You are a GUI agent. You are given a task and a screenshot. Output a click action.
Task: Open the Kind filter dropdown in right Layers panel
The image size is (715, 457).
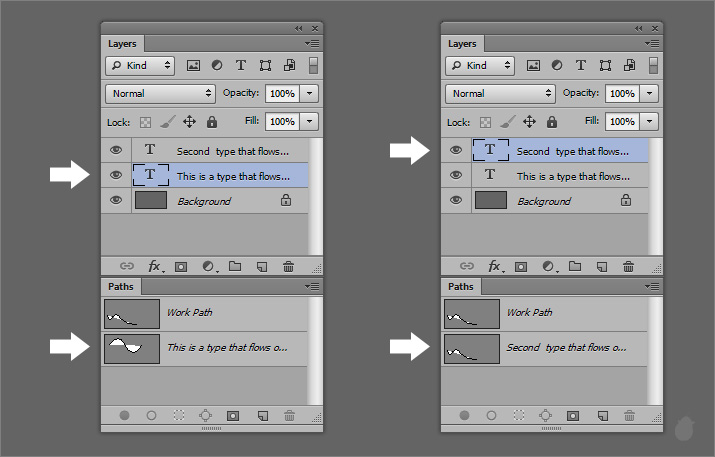[479, 65]
